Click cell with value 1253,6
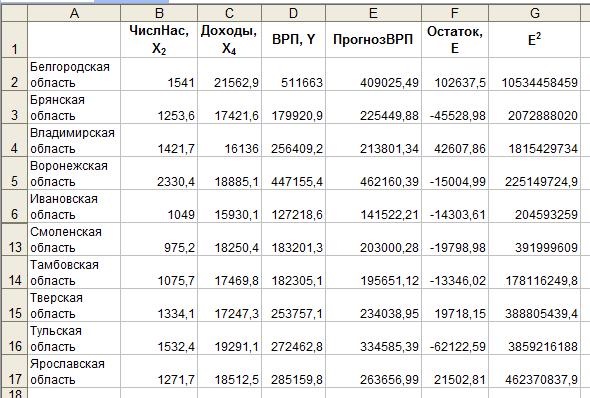590x398 pixels. point(159,107)
